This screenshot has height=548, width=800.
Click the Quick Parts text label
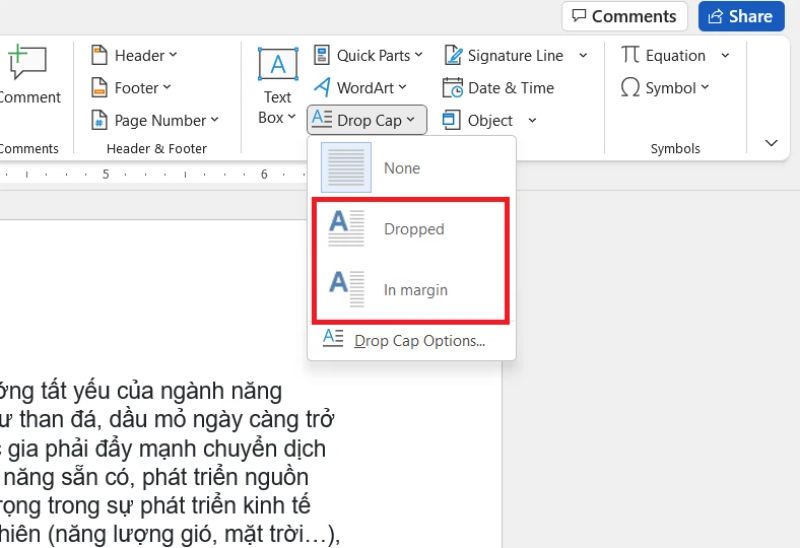373,55
